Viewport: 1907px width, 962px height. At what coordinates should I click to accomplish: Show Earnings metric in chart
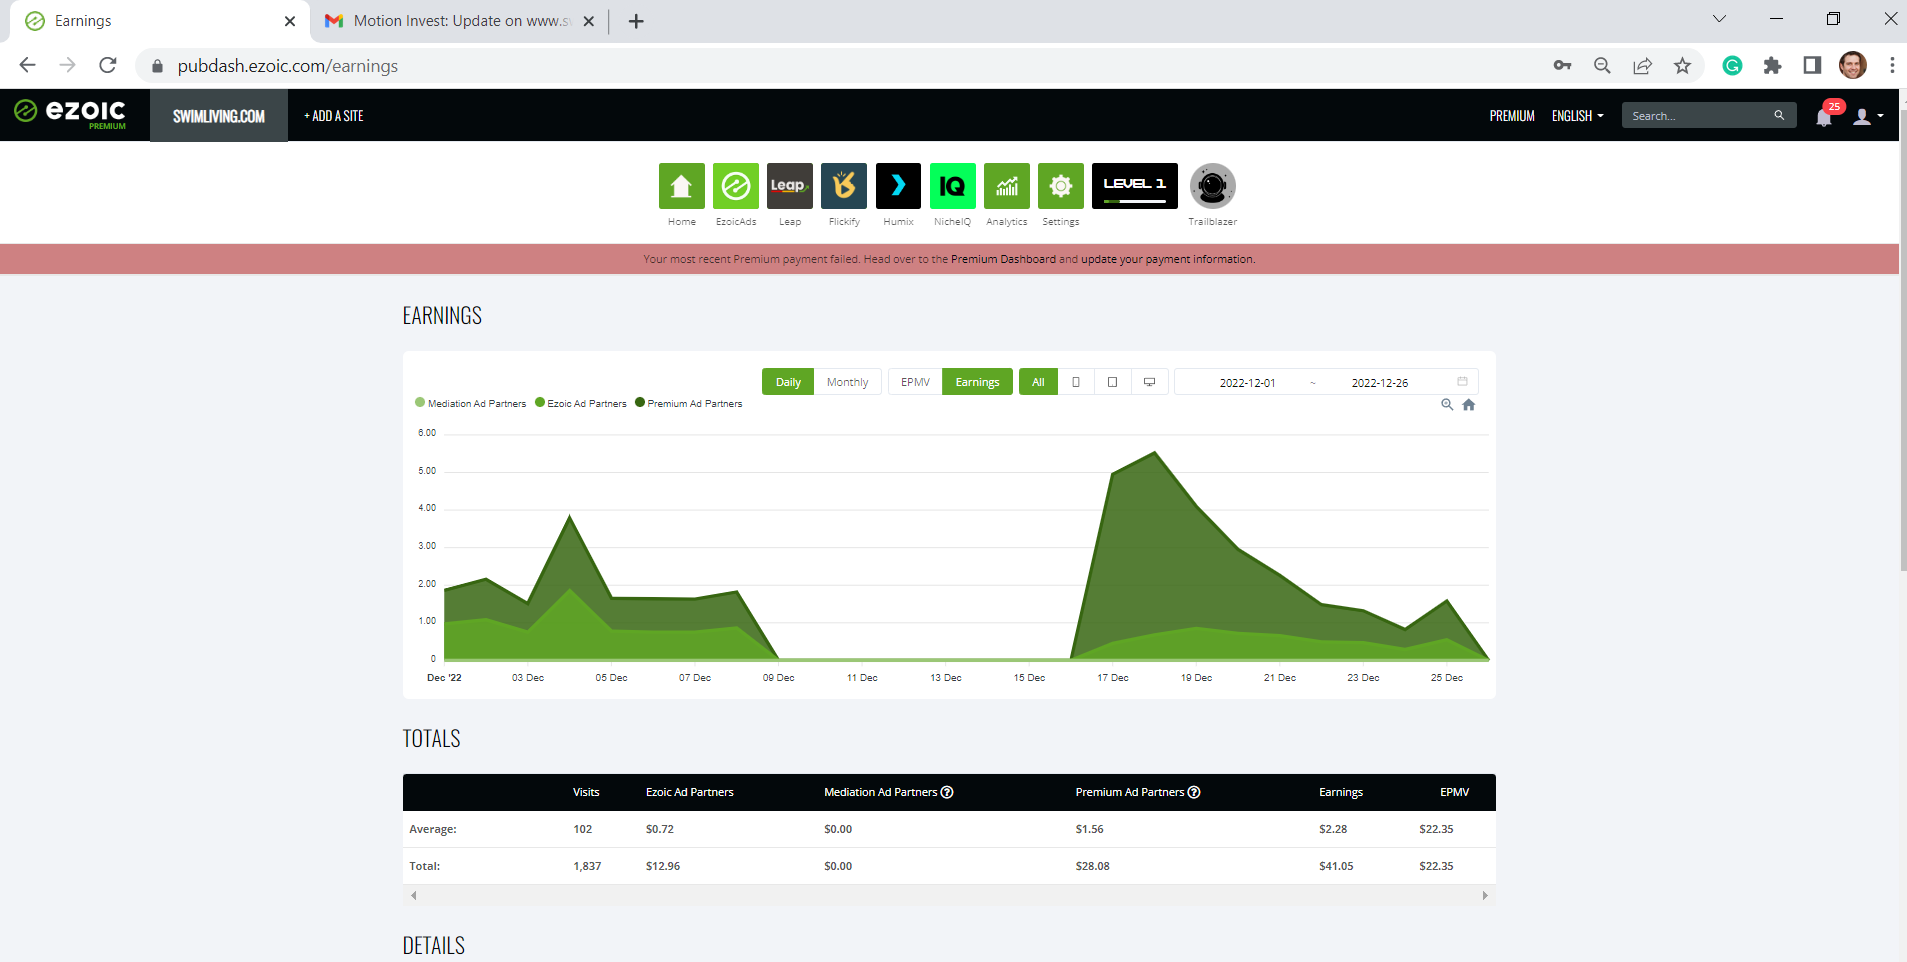click(x=977, y=382)
